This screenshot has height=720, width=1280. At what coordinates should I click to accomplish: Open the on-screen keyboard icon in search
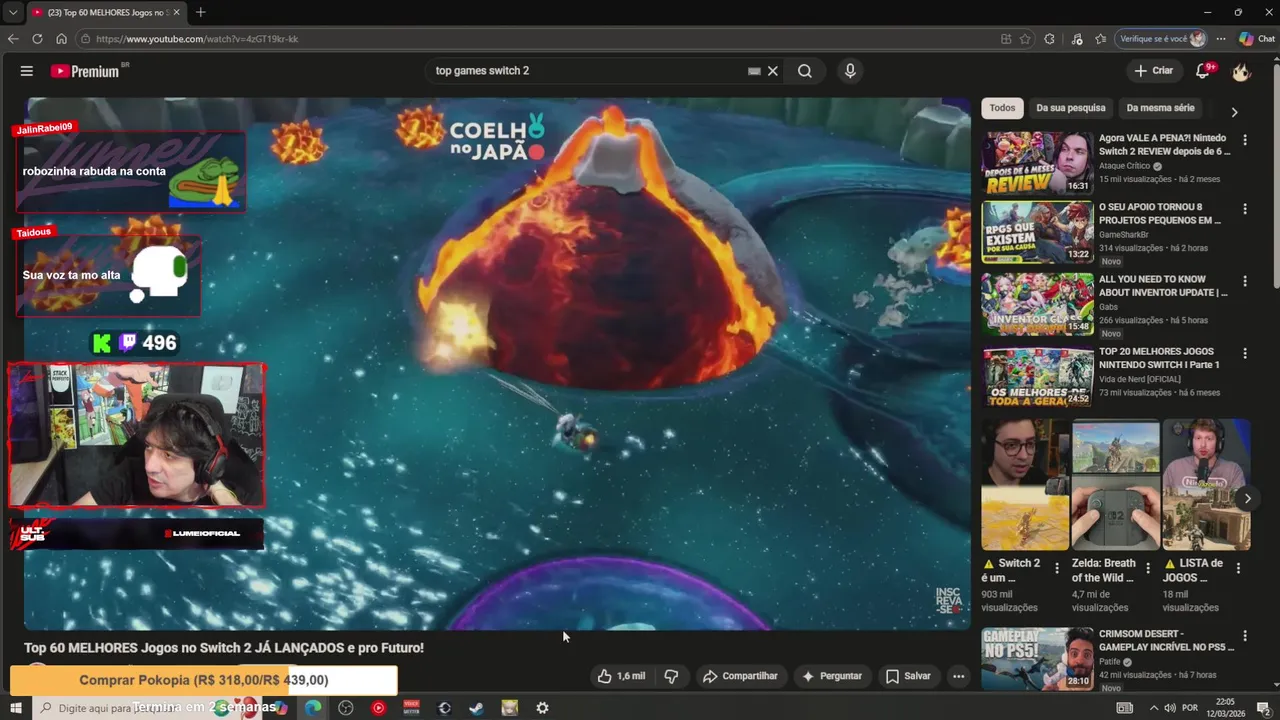[x=755, y=71]
